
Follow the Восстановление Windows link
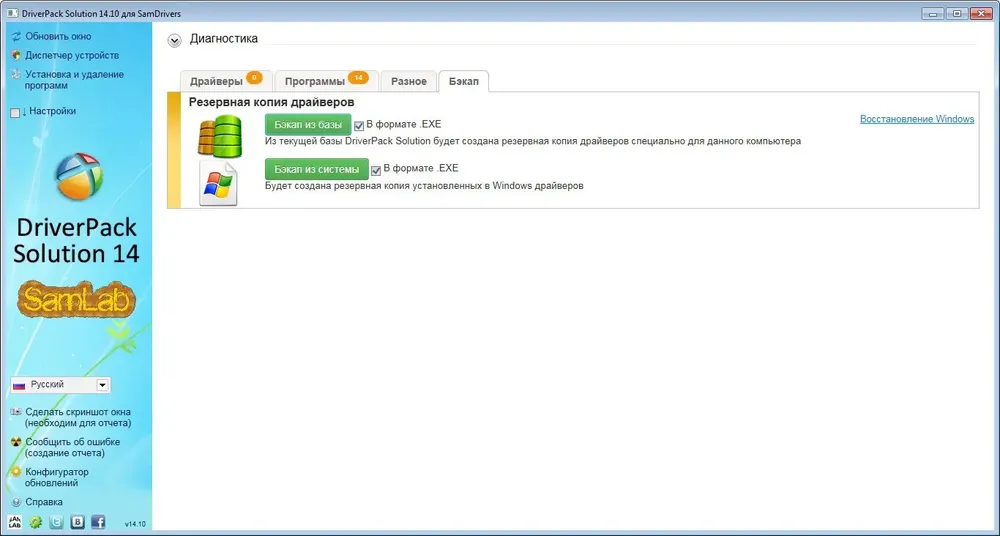point(916,119)
